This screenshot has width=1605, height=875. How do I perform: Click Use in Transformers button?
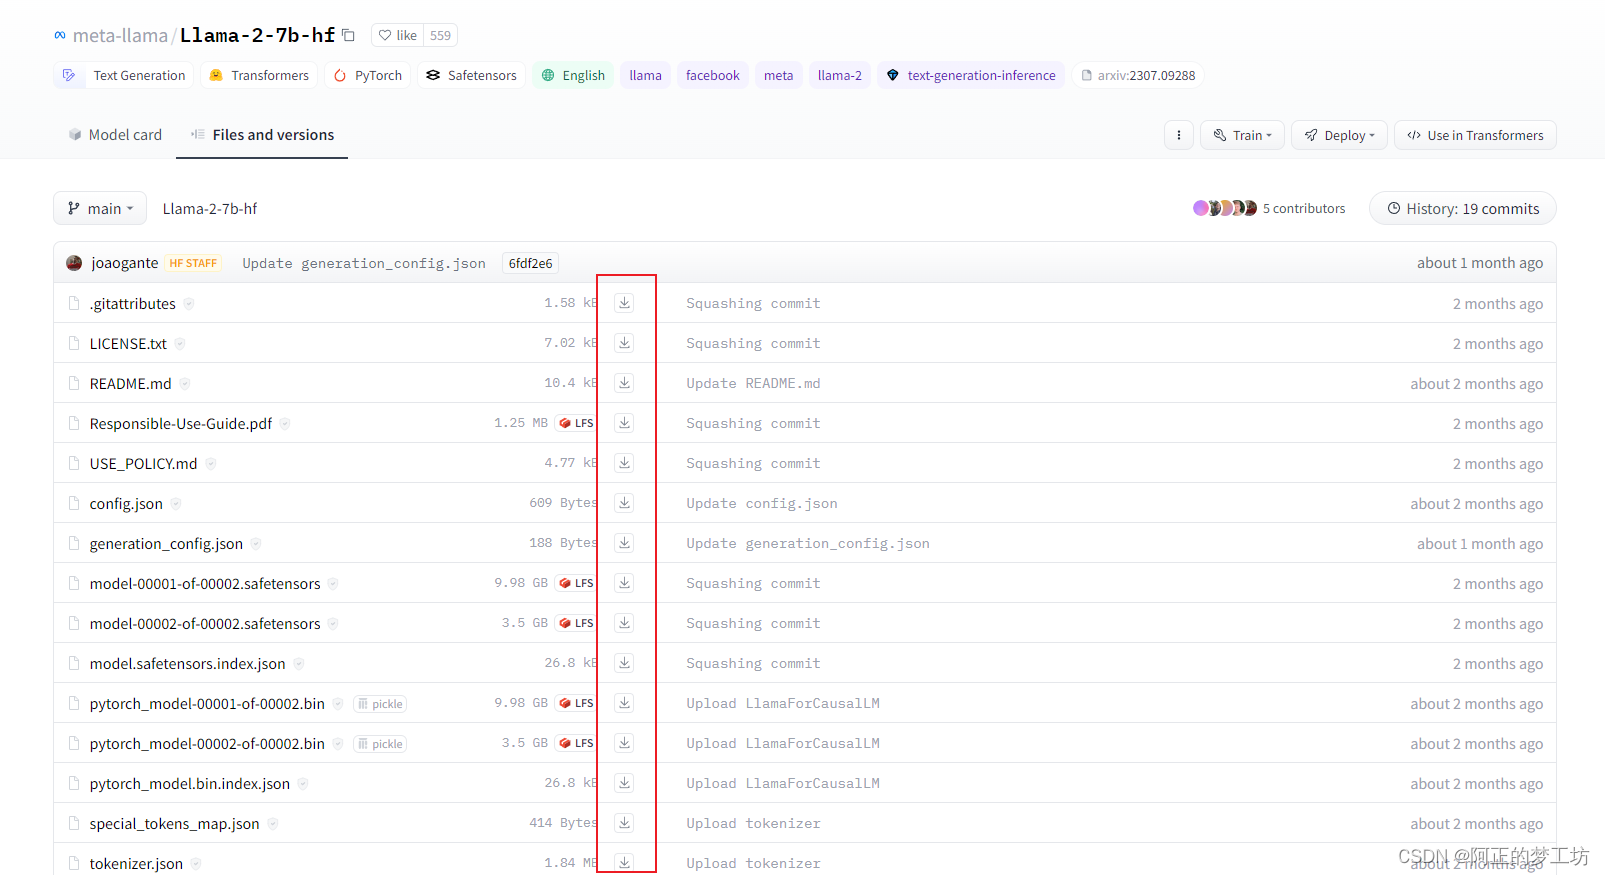click(x=1475, y=135)
